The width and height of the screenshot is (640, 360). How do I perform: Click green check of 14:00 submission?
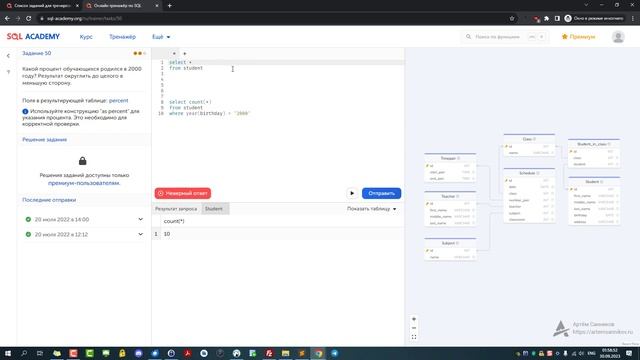[28, 219]
